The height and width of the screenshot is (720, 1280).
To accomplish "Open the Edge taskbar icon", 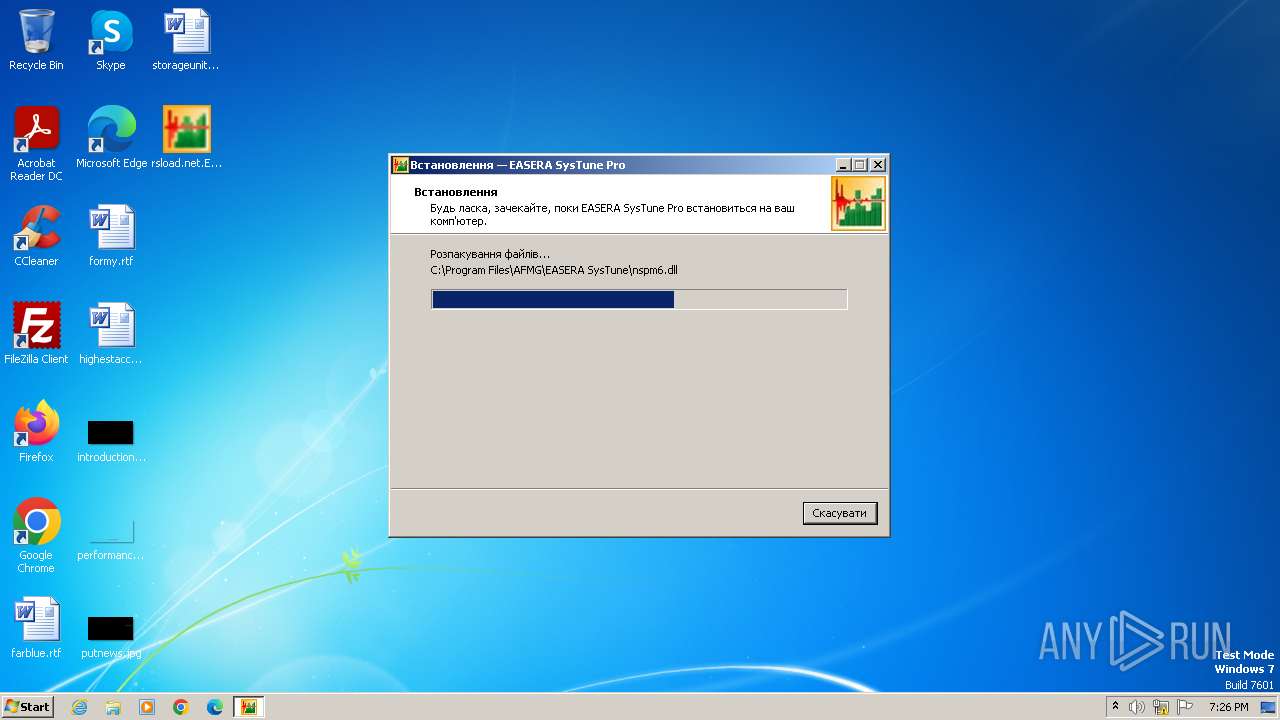I will click(x=215, y=707).
